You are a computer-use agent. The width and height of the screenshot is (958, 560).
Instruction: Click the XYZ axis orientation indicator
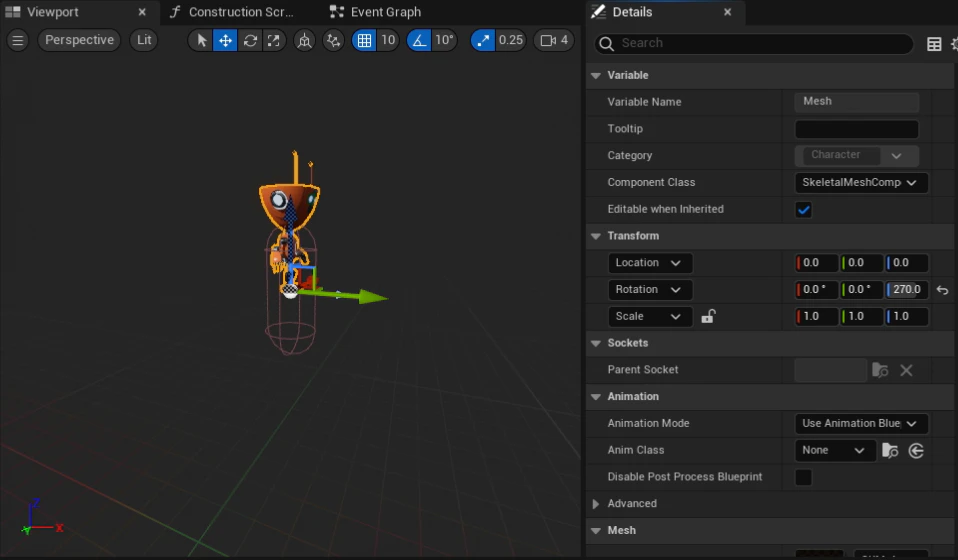tap(42, 518)
